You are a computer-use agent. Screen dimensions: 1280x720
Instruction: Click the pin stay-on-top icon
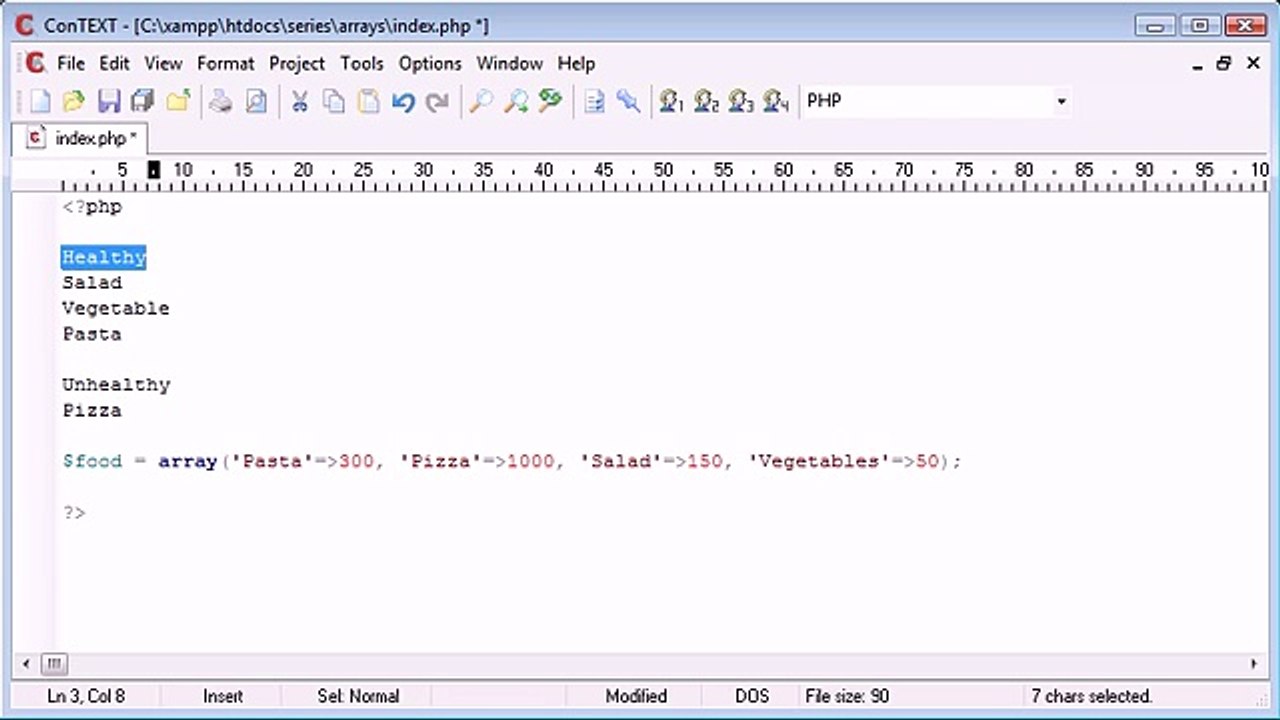(628, 101)
